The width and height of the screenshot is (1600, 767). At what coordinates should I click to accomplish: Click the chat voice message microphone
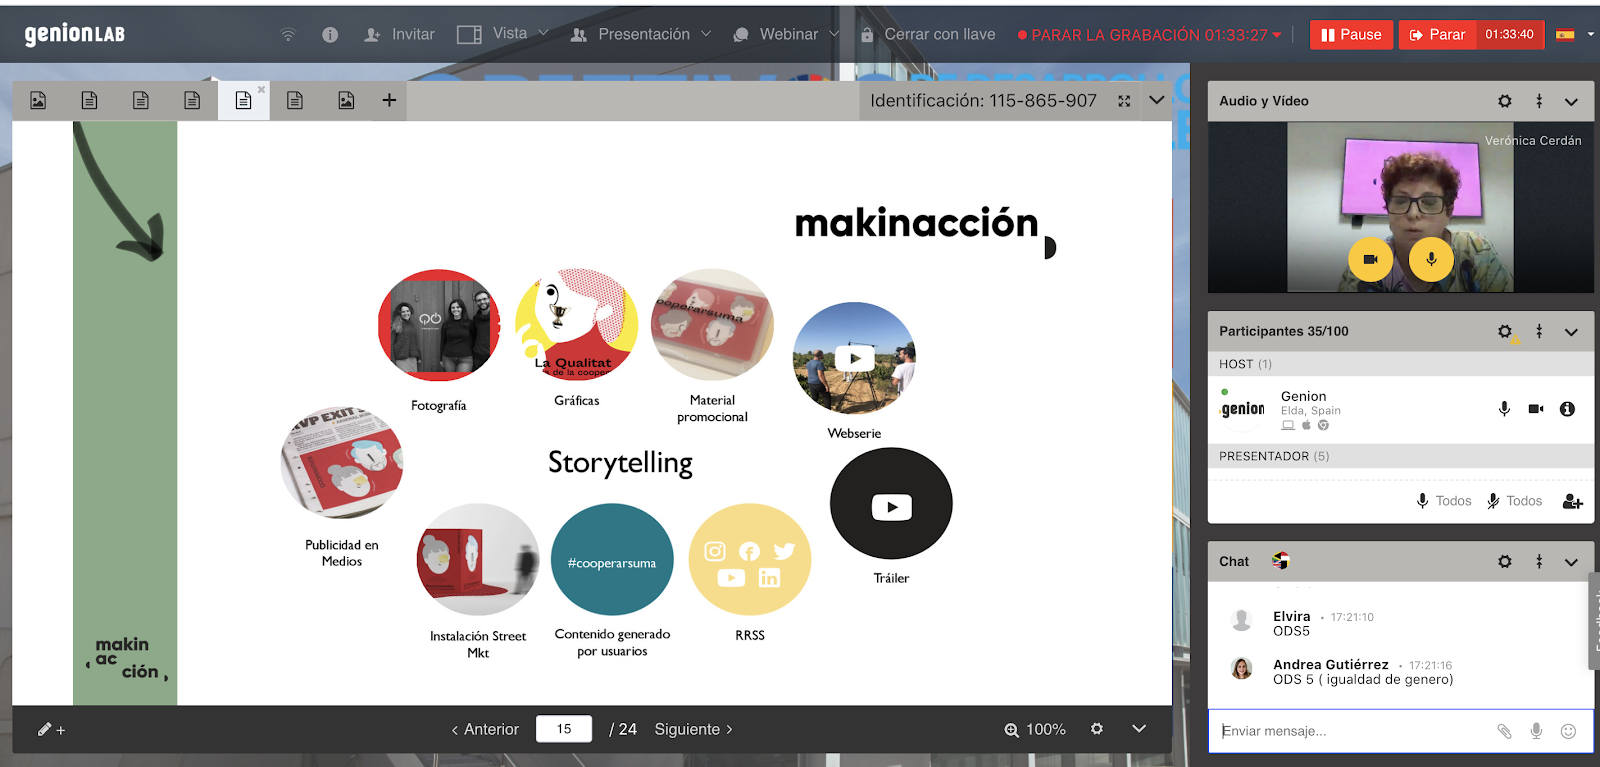pyautogui.click(x=1536, y=731)
